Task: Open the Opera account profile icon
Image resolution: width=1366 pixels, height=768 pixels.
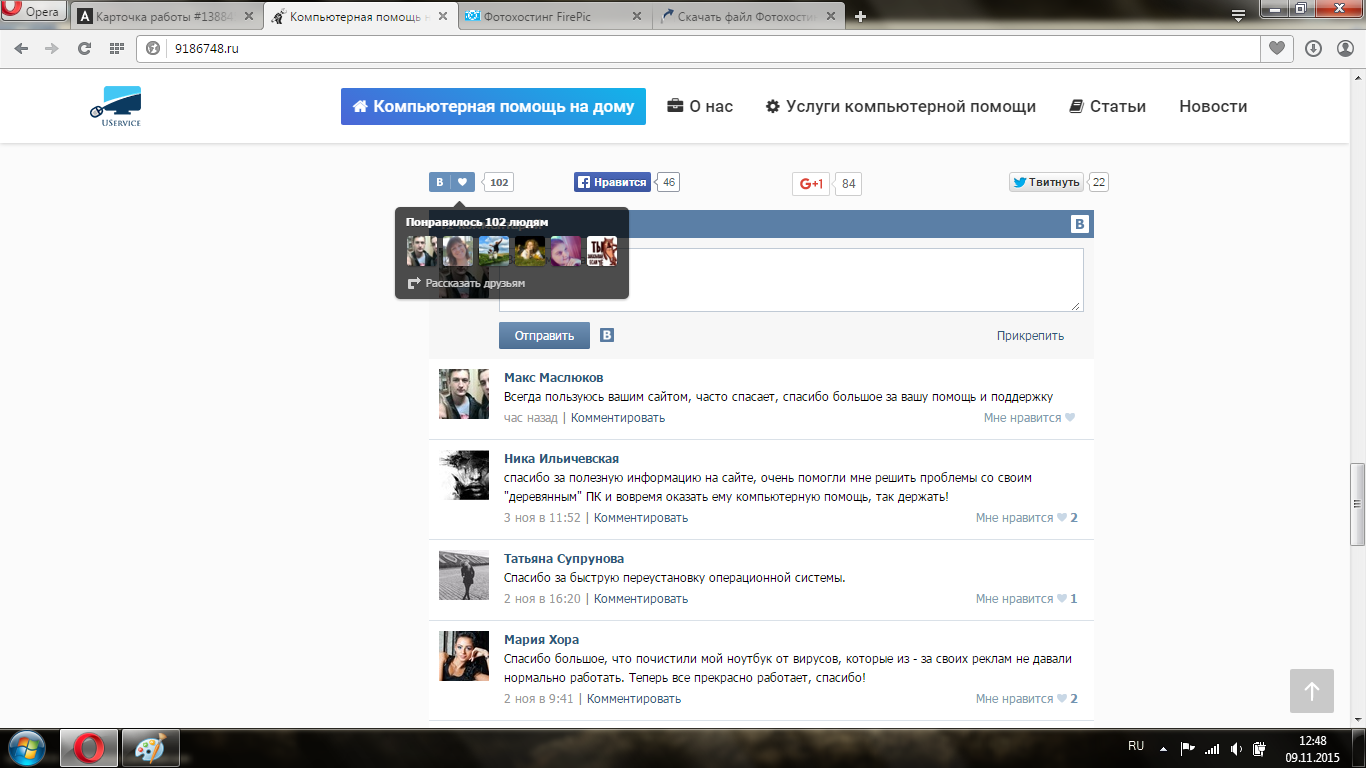Action: [x=1343, y=48]
